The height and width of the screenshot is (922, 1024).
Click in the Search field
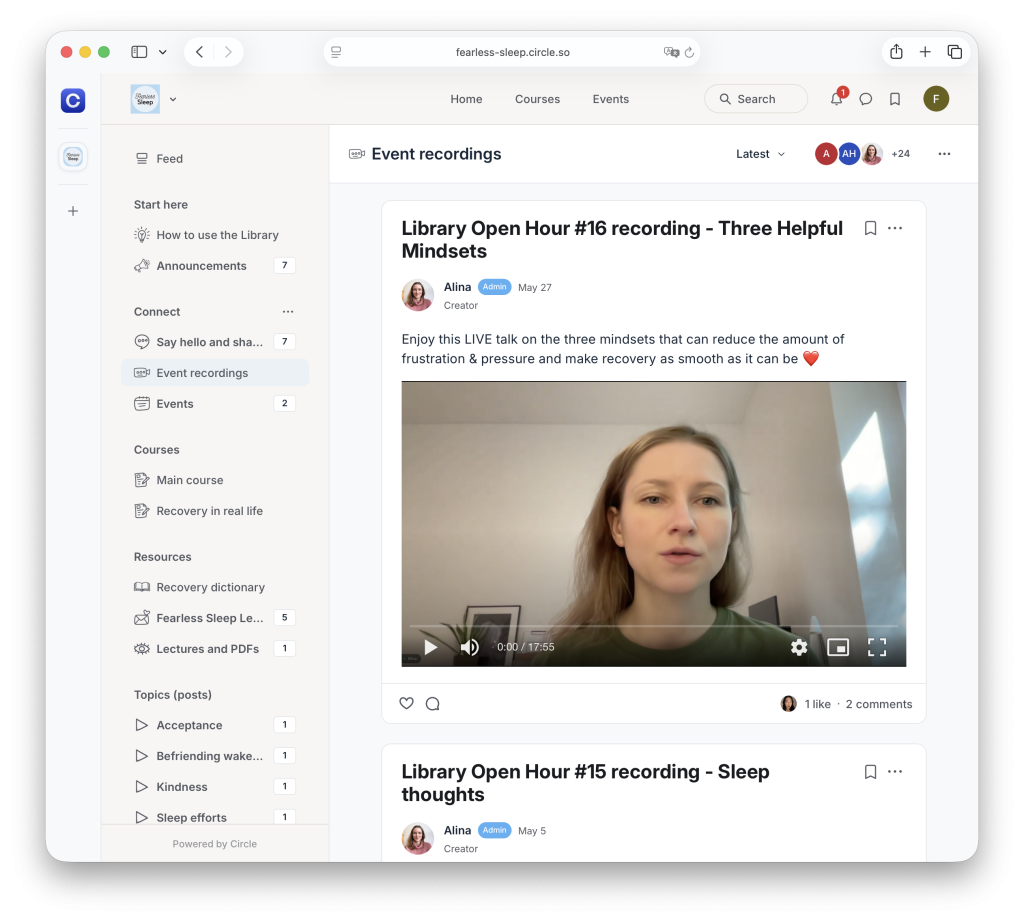756,99
